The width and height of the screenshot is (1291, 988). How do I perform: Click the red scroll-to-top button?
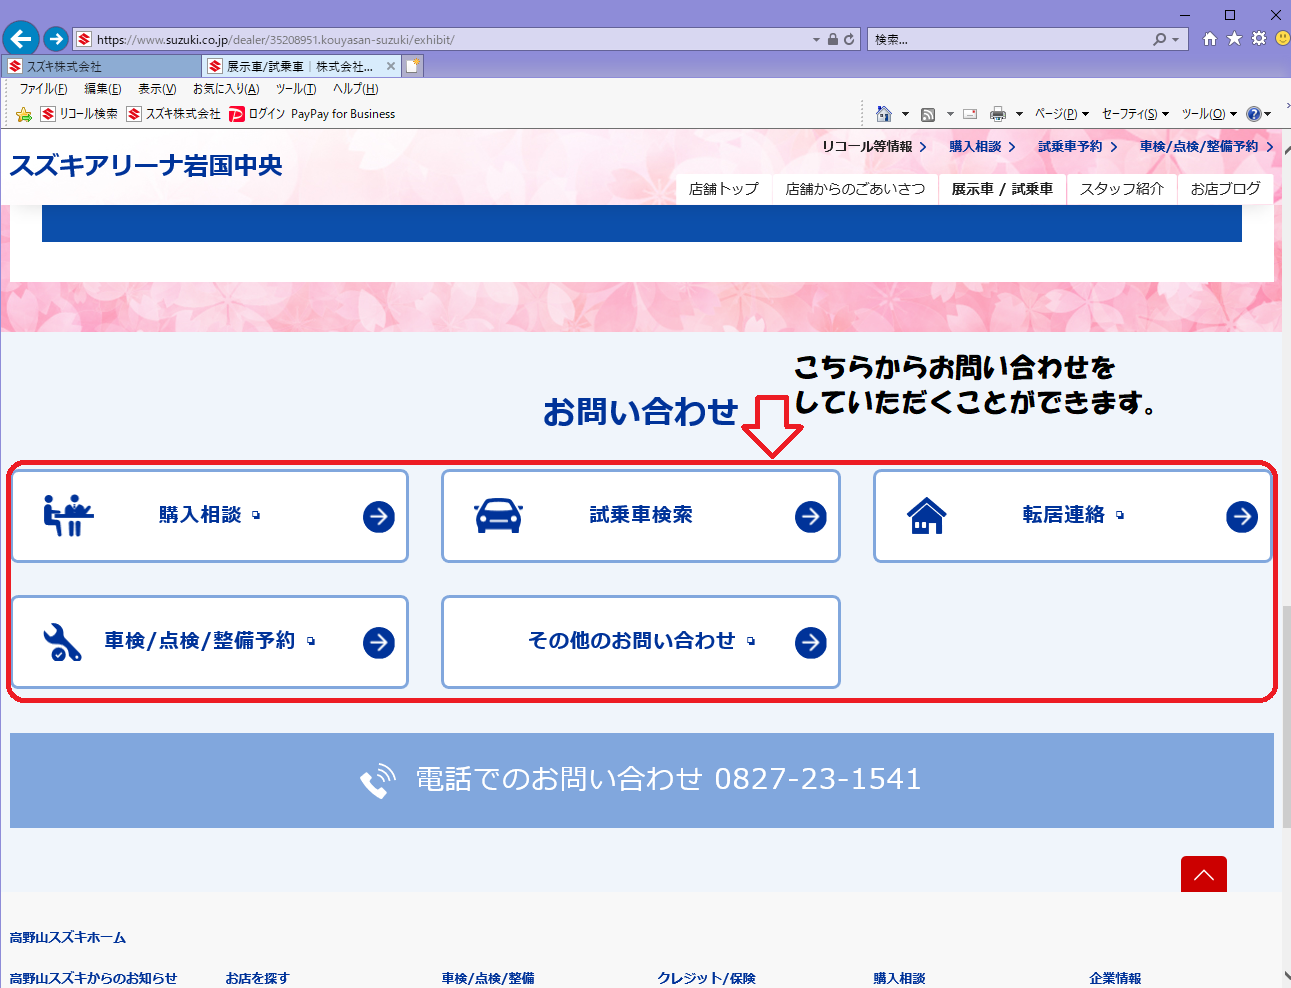[1204, 874]
